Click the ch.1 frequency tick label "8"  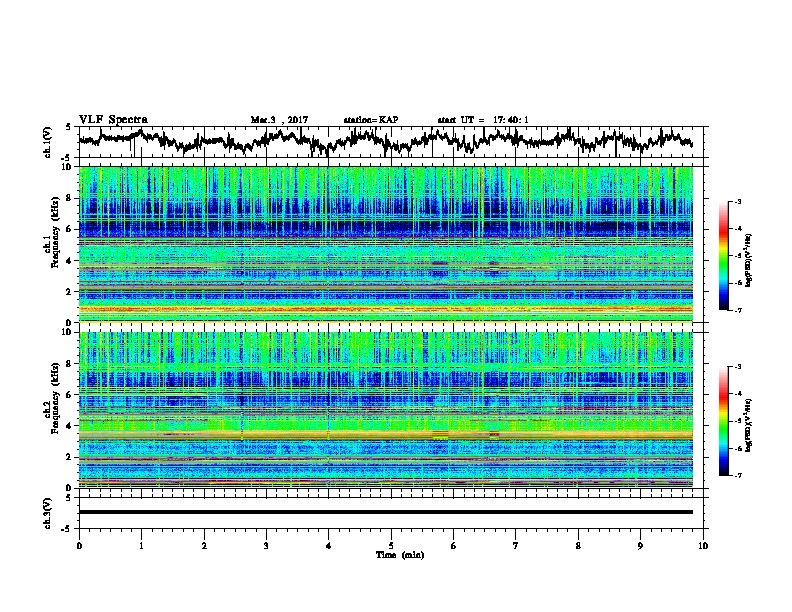coord(70,198)
